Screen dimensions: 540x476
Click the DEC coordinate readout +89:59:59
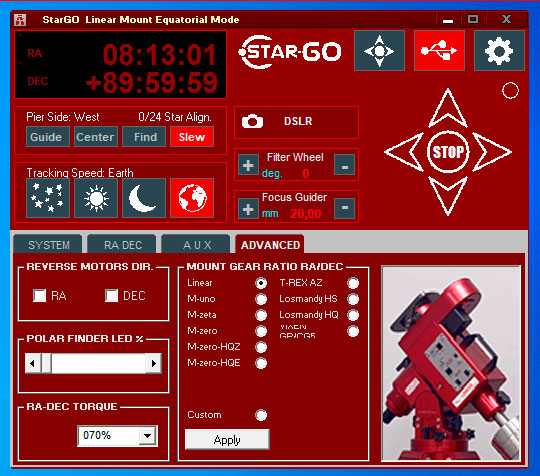point(152,83)
